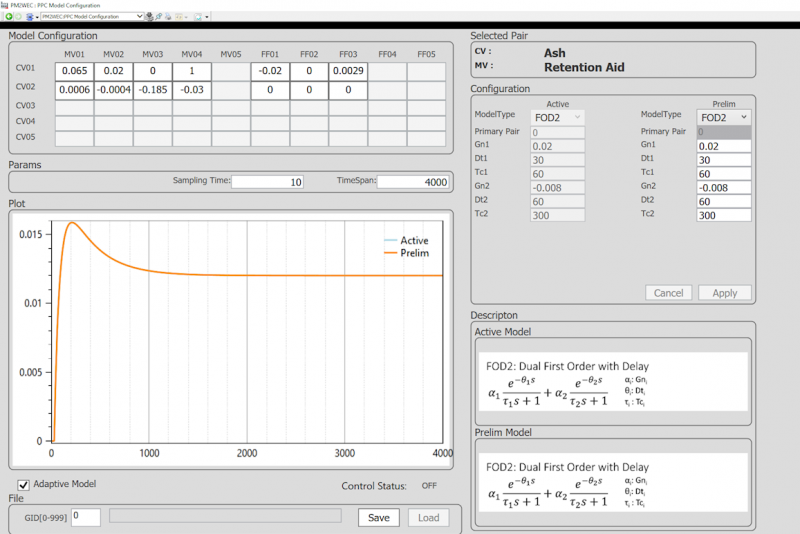This screenshot has width=800, height=534.
Task: Open the last dropdown arrow in the toolbar
Action: tap(207, 17)
